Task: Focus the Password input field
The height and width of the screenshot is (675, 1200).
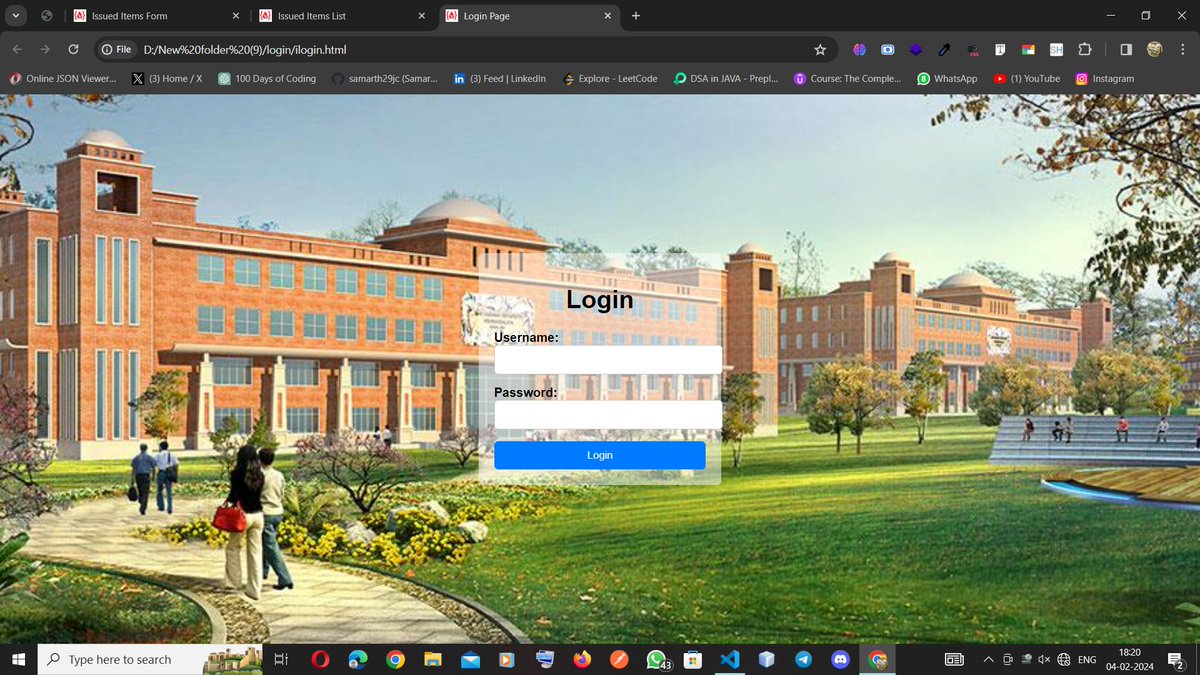Action: [x=608, y=415]
